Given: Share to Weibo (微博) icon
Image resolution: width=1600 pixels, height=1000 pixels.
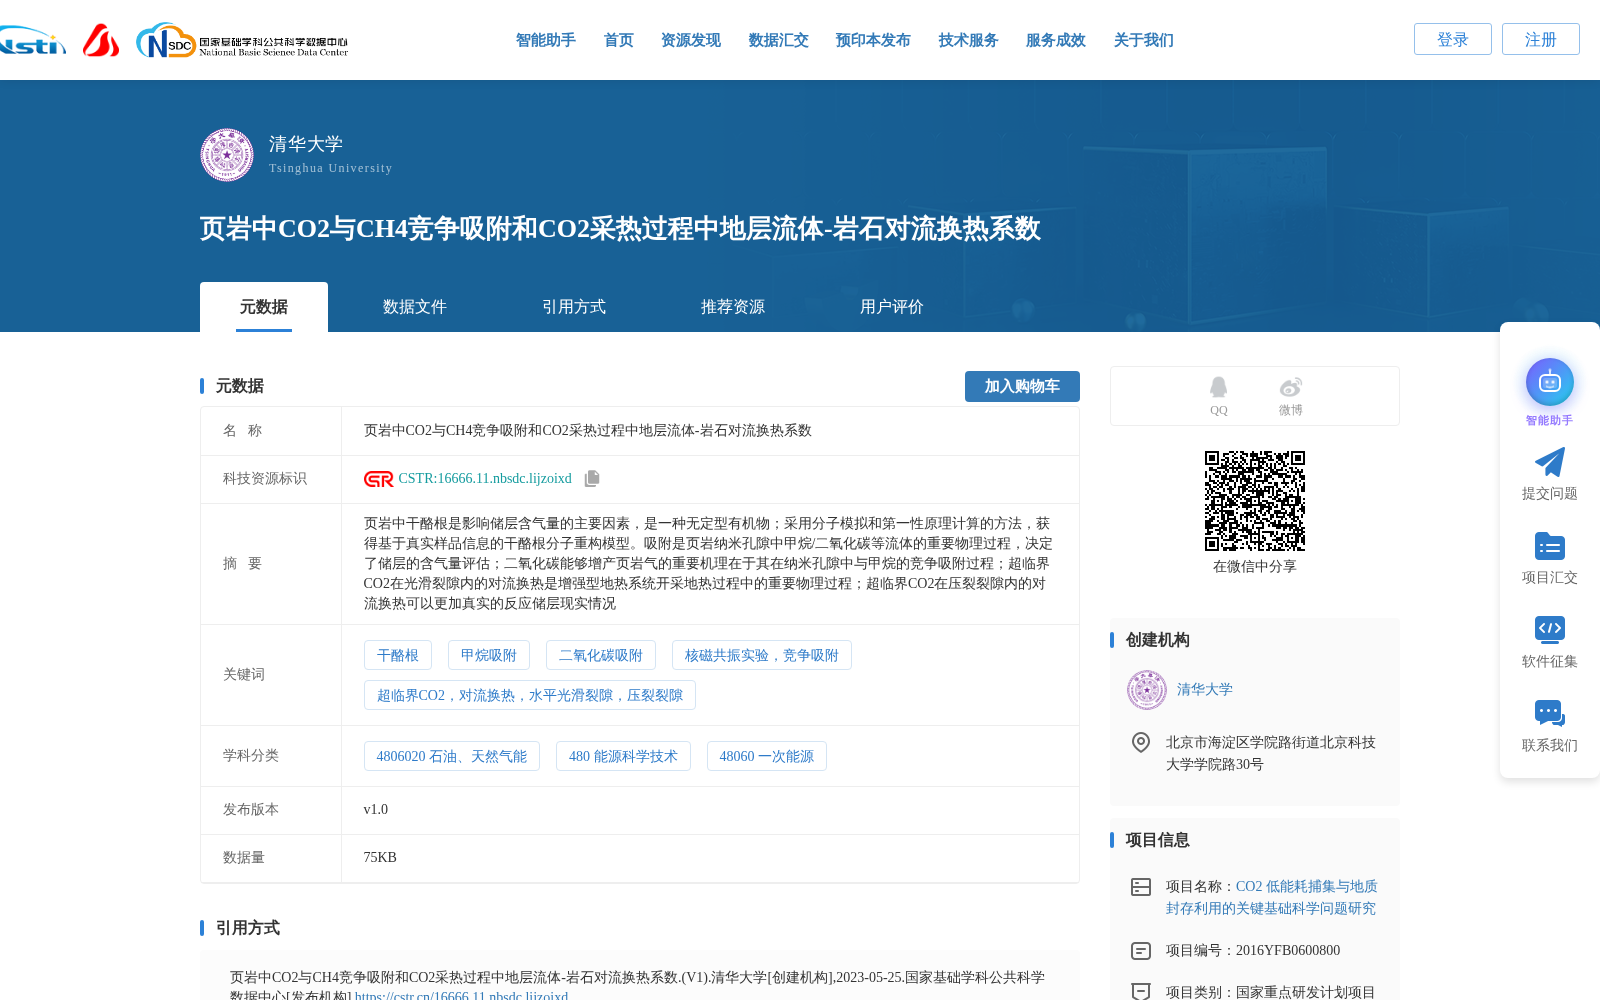Looking at the screenshot, I should [1291, 387].
